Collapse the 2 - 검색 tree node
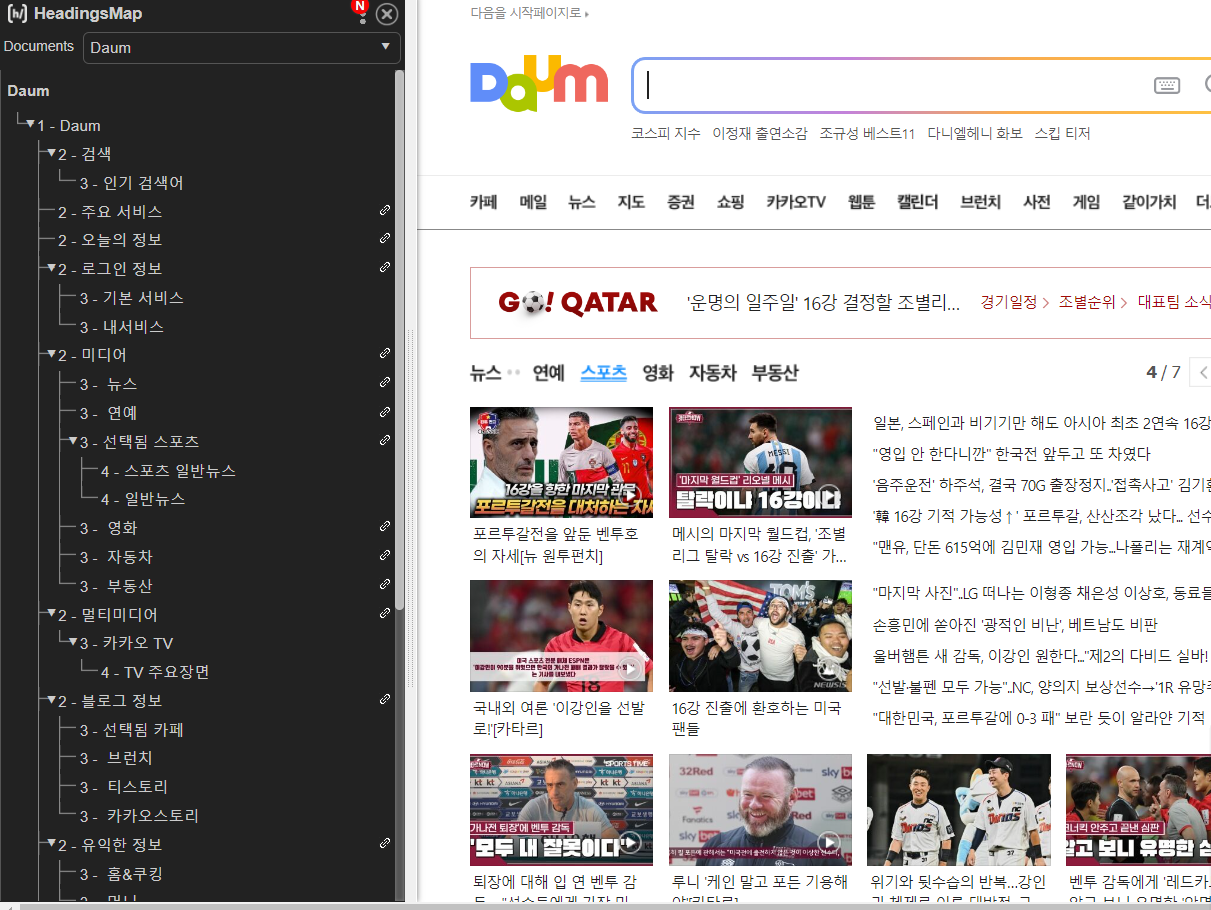Image resolution: width=1211 pixels, height=910 pixels. tap(51, 153)
